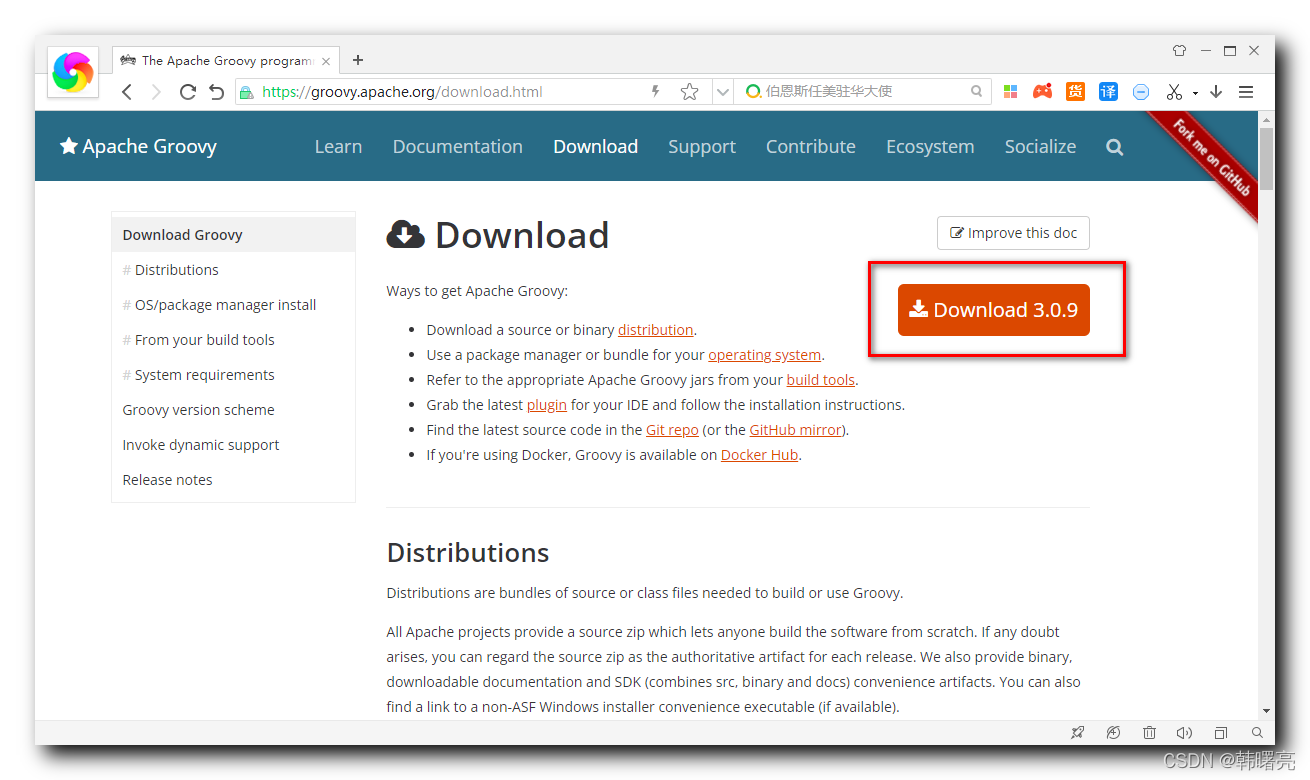
Task: Click the browser back arrow
Action: [x=127, y=92]
